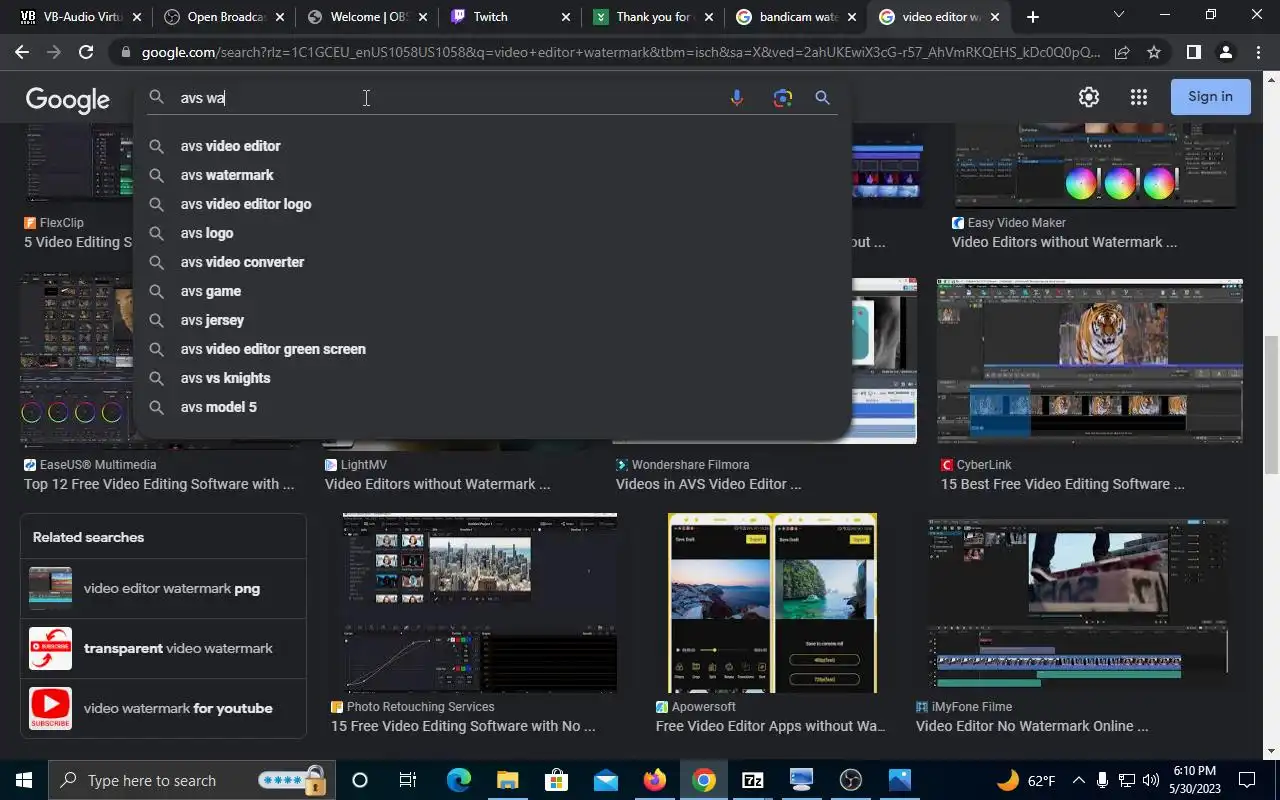Go back to previous page
The image size is (1280, 800).
tap(22, 52)
